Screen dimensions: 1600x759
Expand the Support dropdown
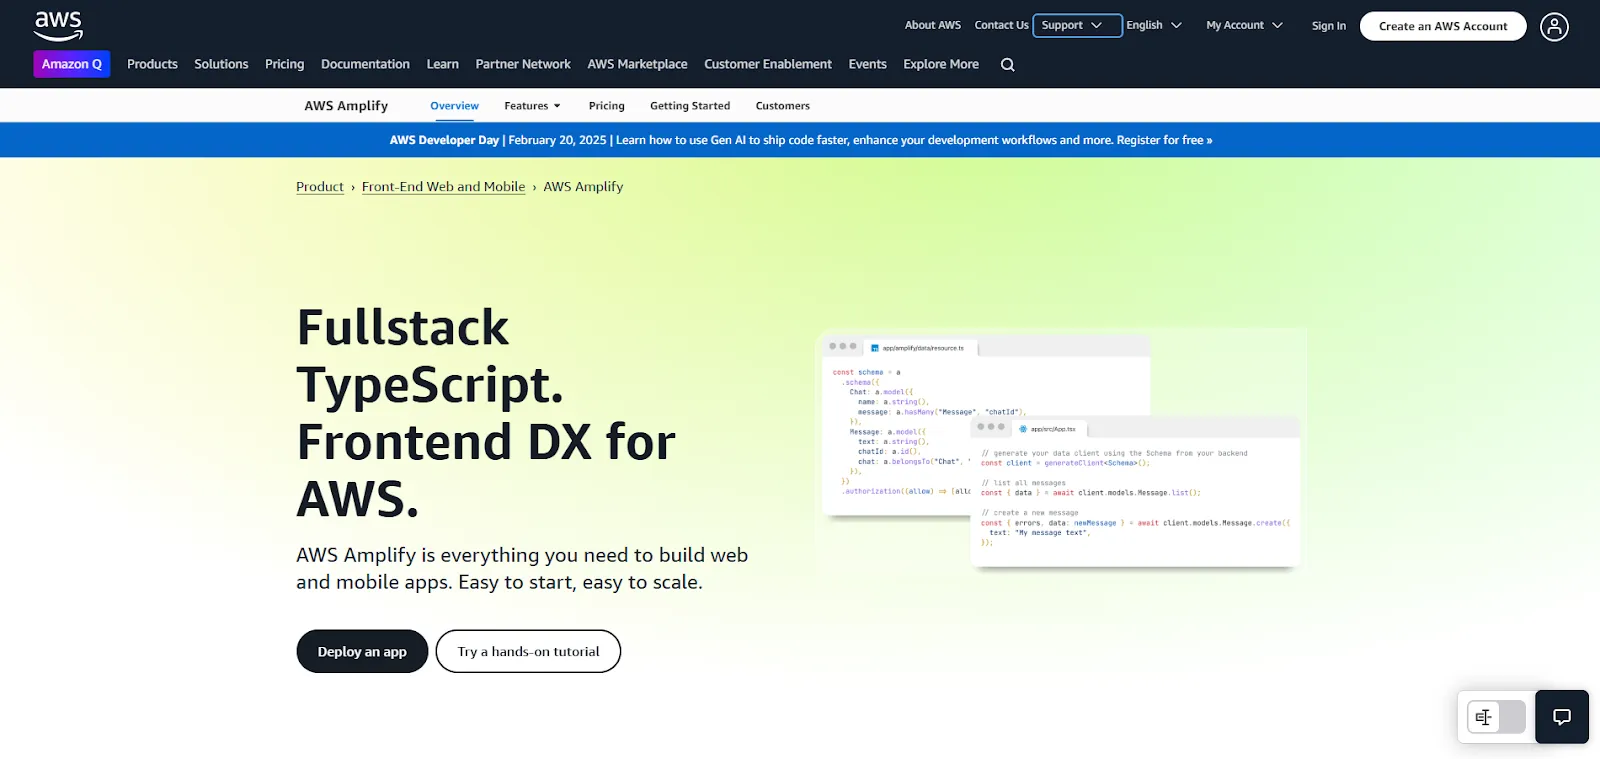pyautogui.click(x=1077, y=25)
